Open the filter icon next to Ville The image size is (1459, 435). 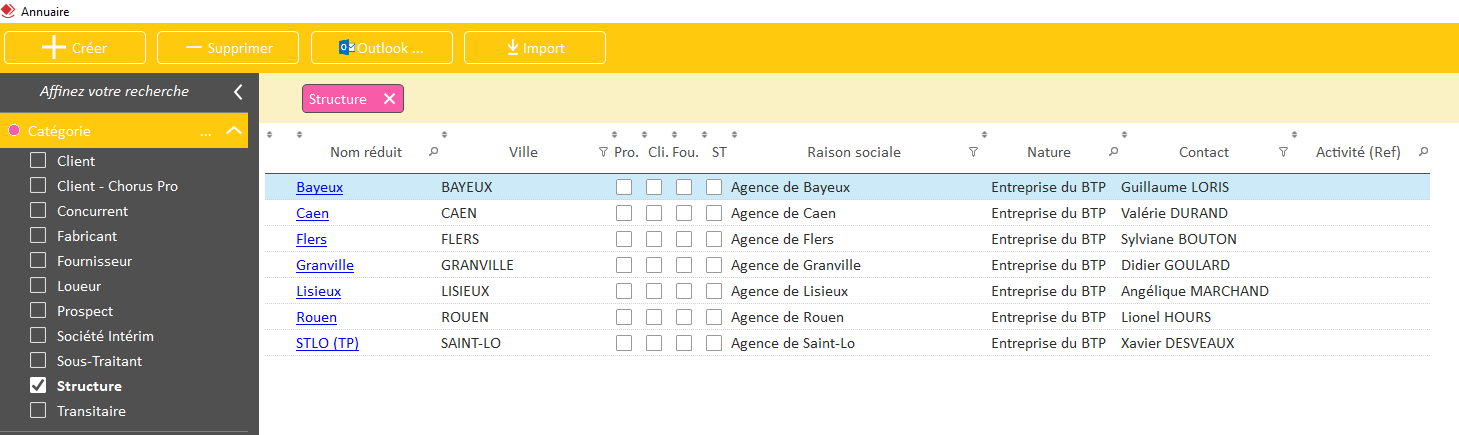coord(603,152)
